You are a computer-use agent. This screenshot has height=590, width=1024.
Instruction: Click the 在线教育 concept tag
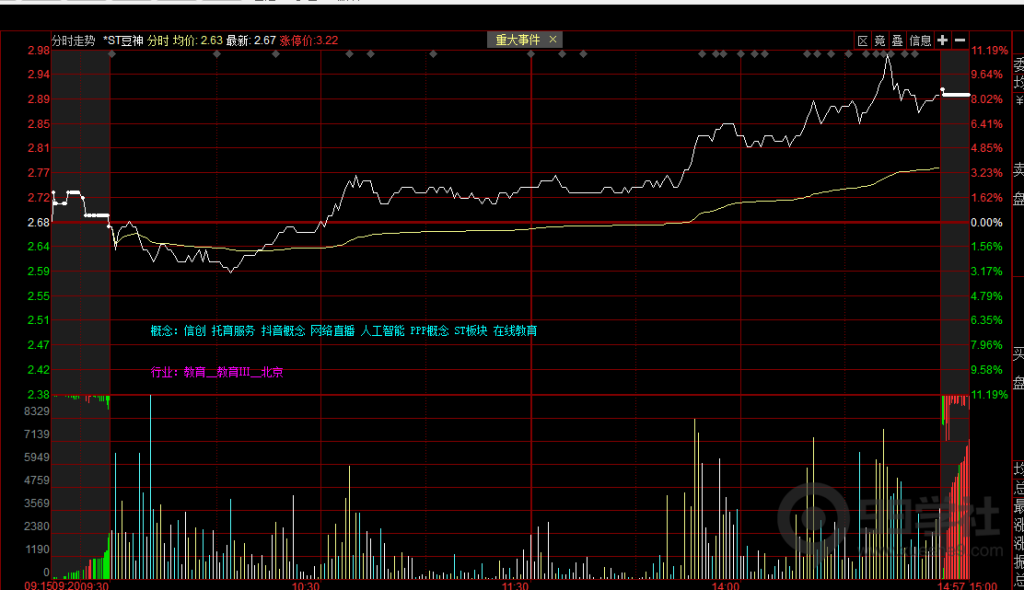[514, 330]
